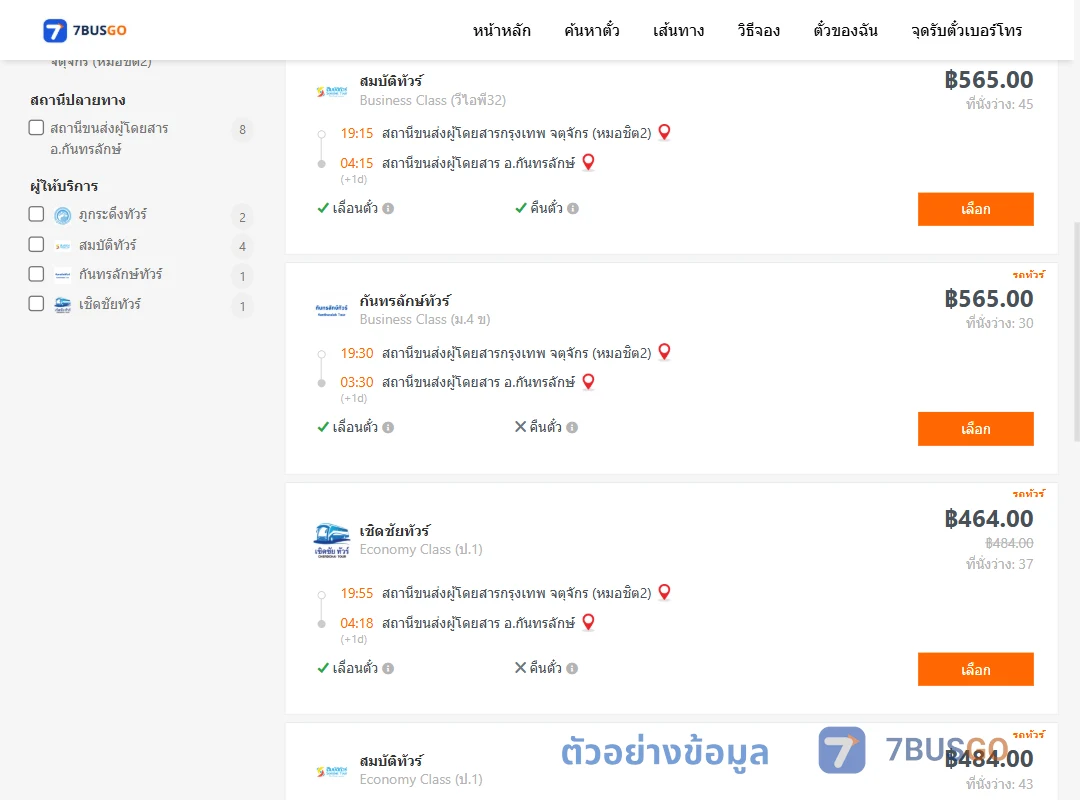
Task: Tick the ภูกระดึงทัวร์ operator checkbox
Action: click(x=37, y=214)
